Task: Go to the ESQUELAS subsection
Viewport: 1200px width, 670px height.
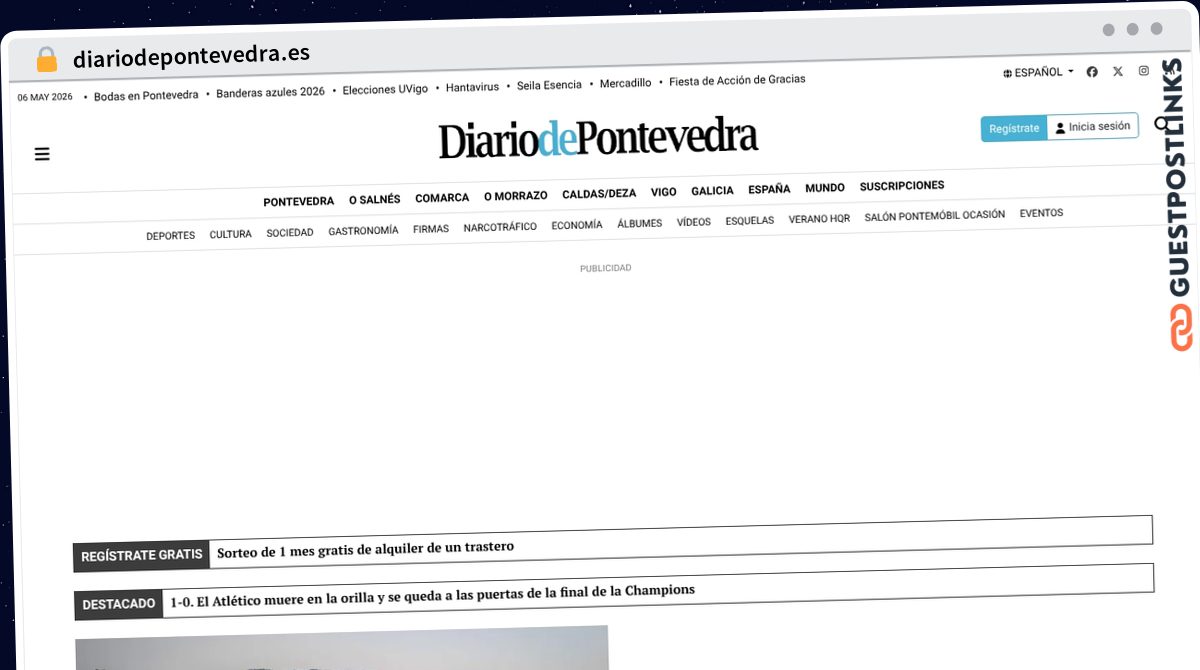Action: (x=749, y=221)
